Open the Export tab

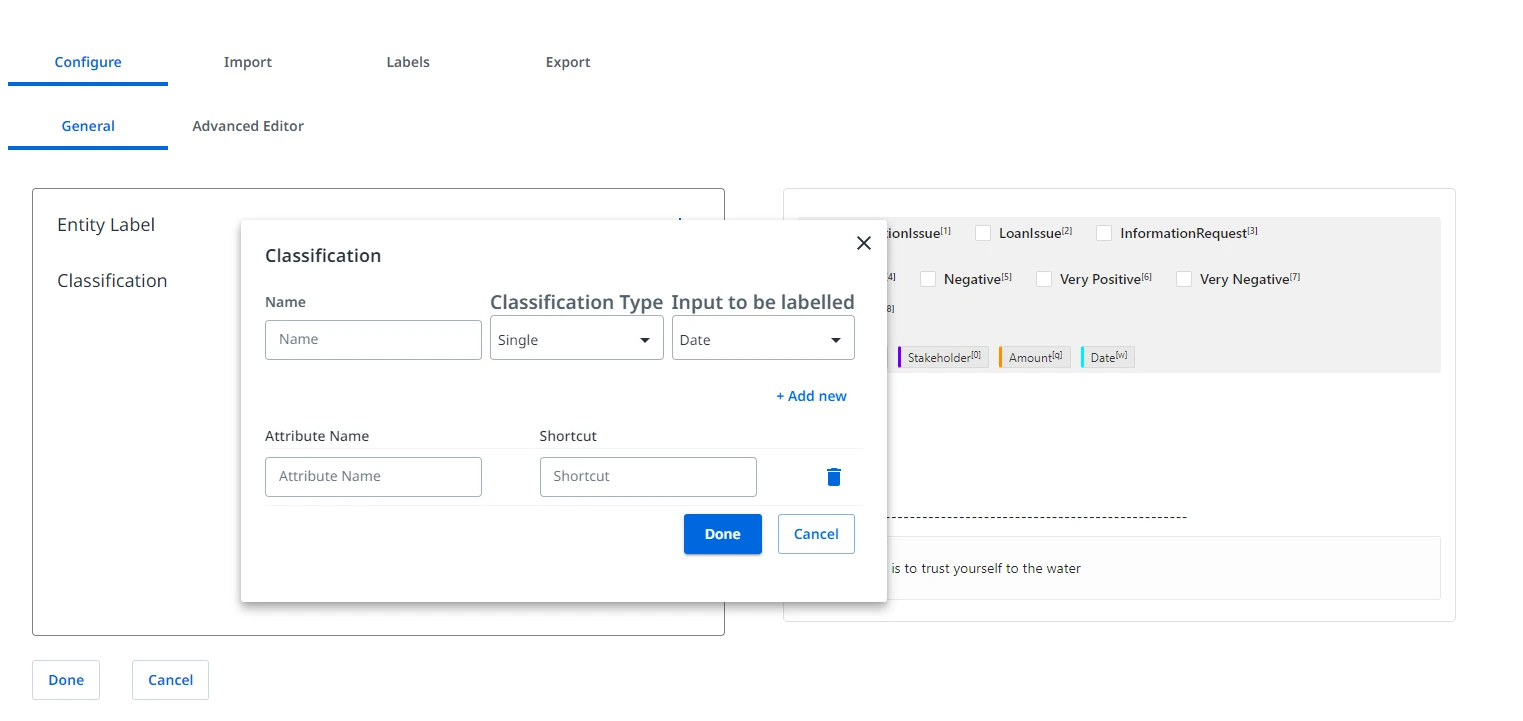coord(568,62)
